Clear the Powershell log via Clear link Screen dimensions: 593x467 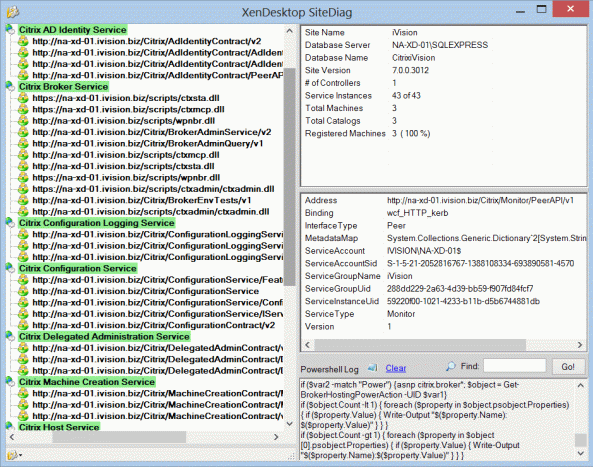tap(396, 368)
